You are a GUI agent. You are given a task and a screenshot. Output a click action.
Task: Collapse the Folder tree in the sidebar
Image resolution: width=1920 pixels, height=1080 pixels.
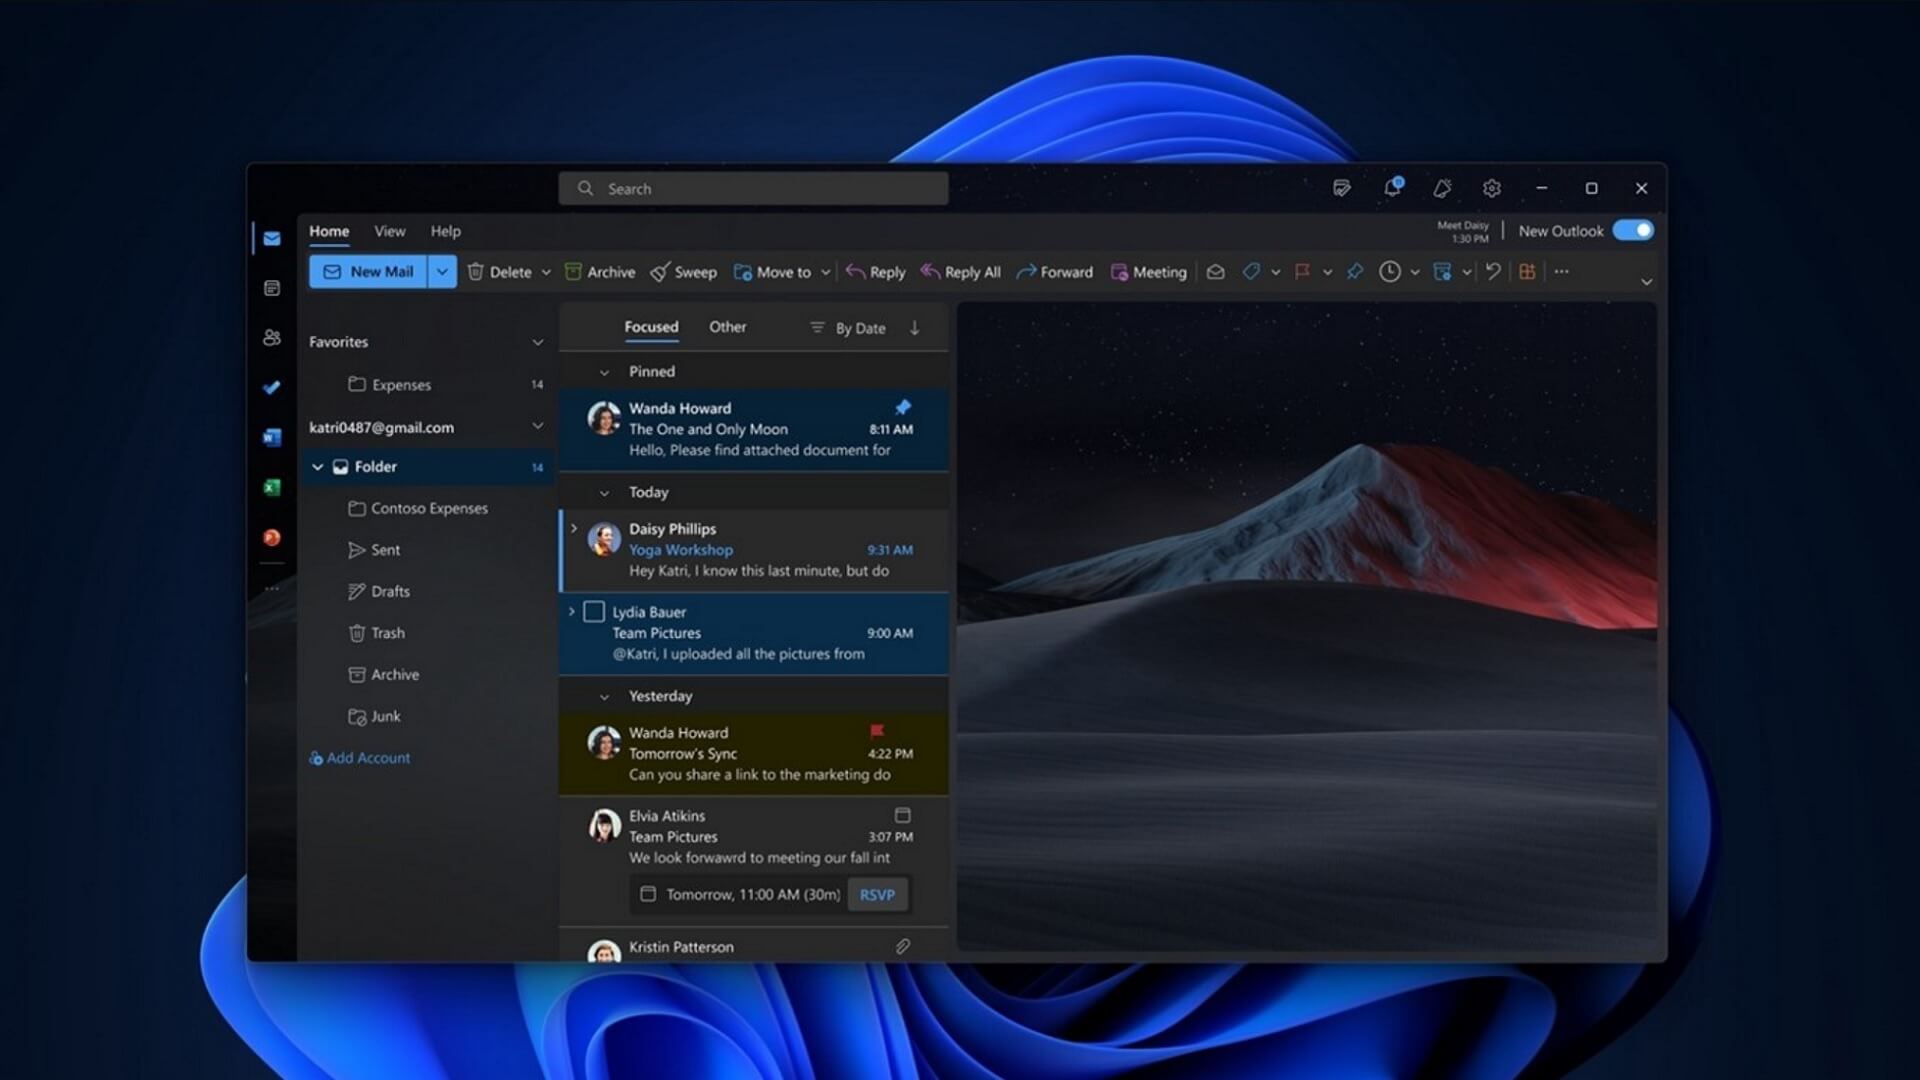pos(317,466)
